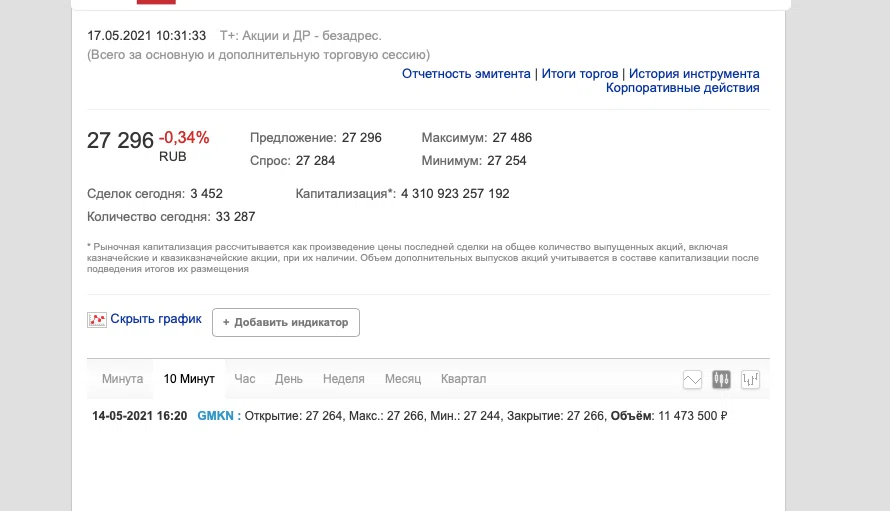Click the chart icon beside Скрыть график
The width and height of the screenshot is (890, 511).
click(97, 320)
